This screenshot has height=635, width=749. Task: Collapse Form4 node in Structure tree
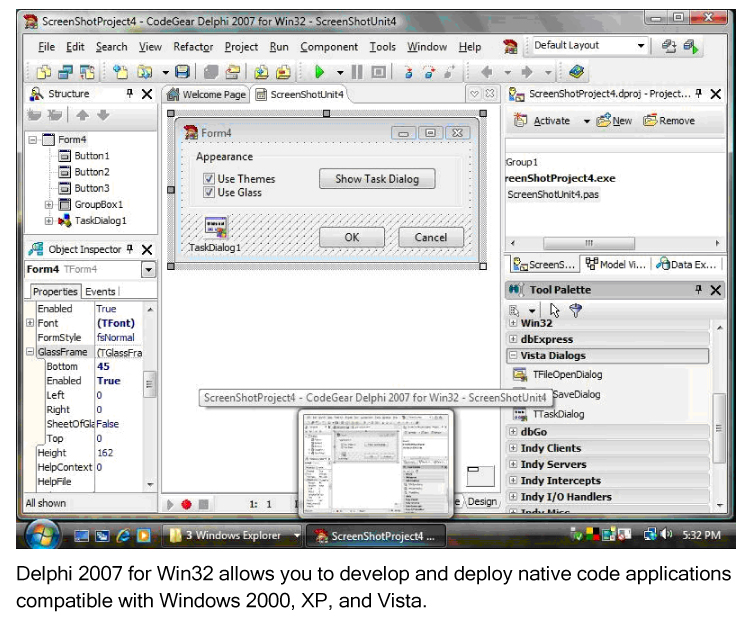tap(32, 140)
